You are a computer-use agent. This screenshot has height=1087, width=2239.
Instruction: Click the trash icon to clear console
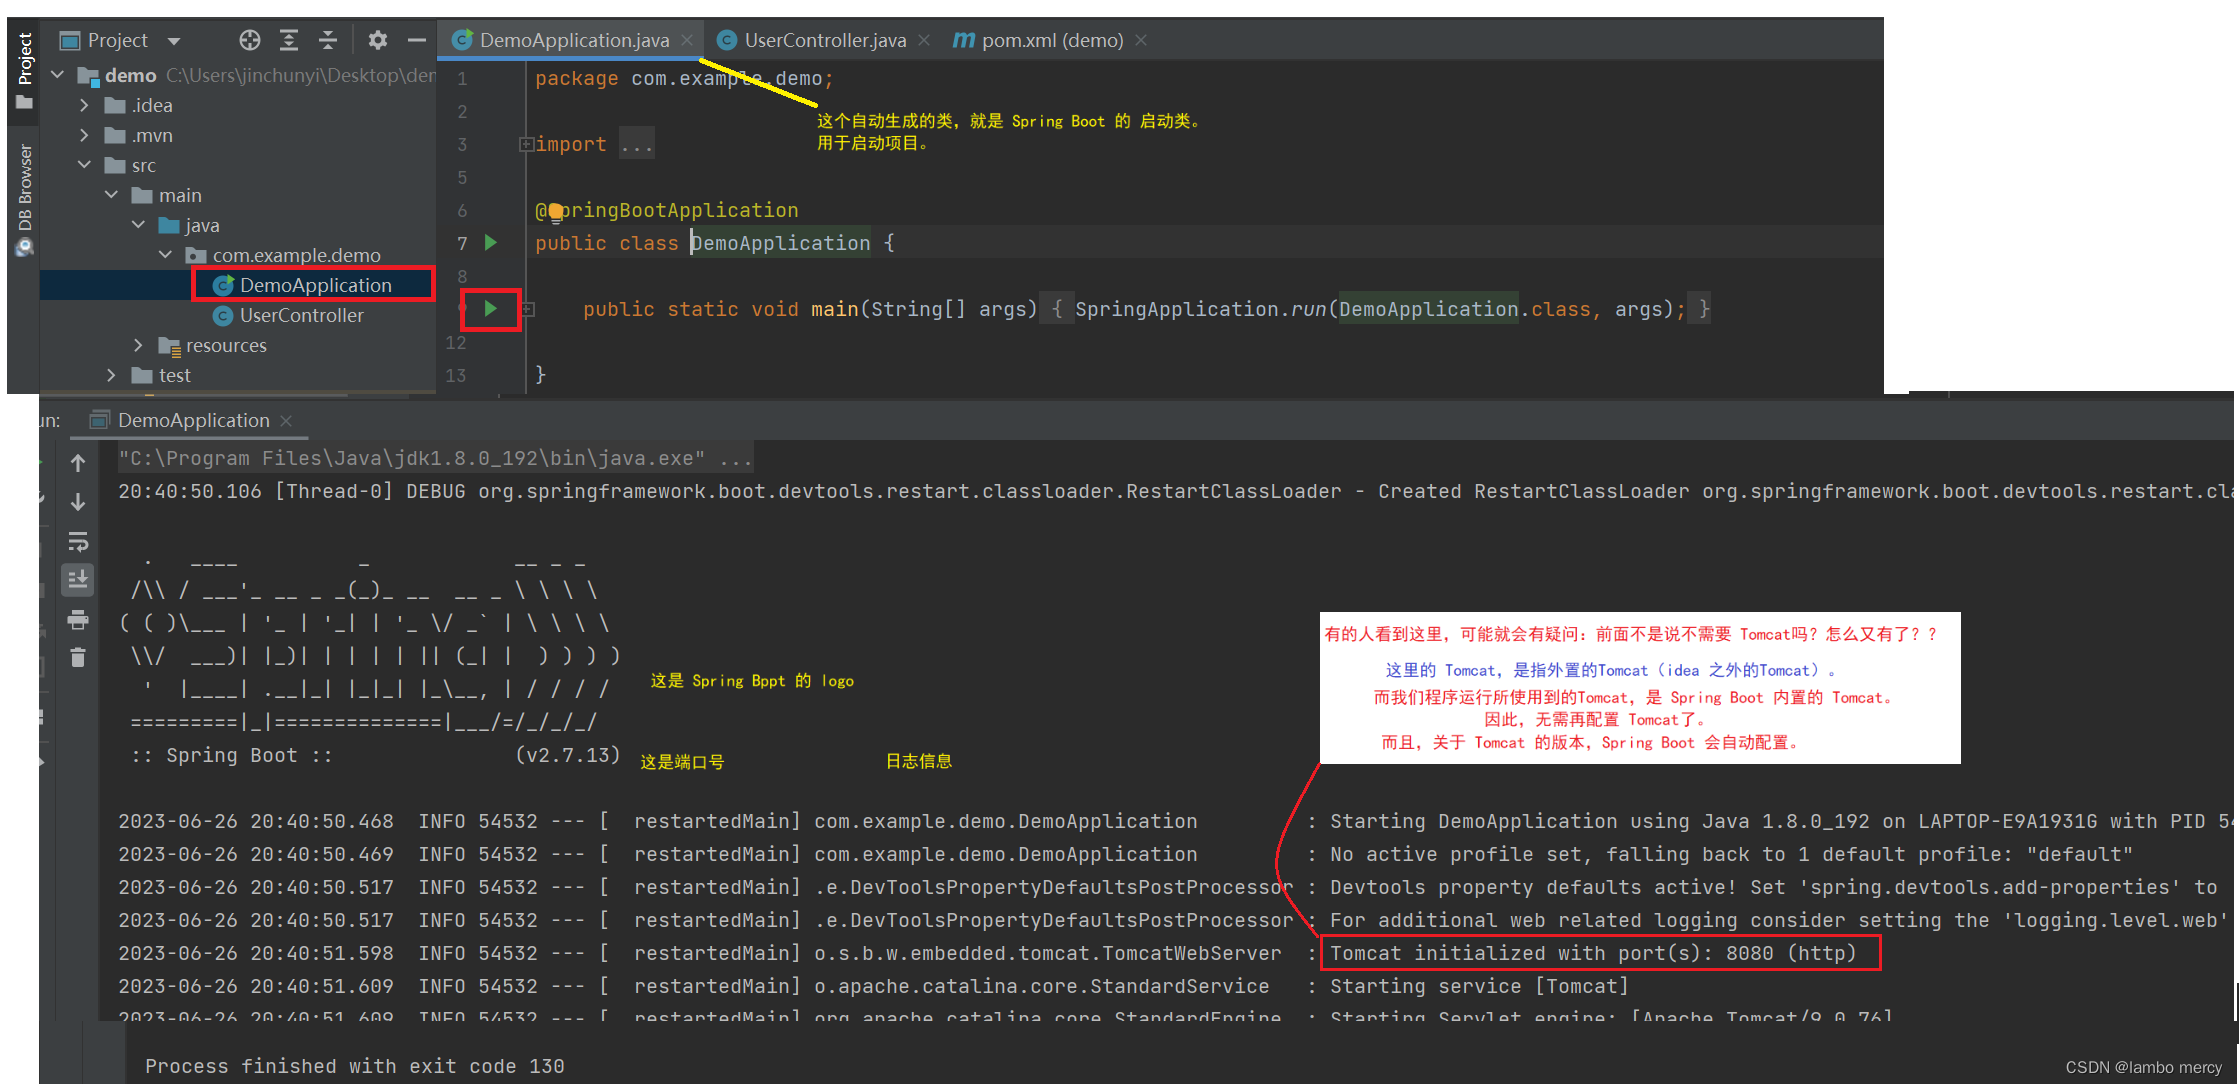pos(78,657)
